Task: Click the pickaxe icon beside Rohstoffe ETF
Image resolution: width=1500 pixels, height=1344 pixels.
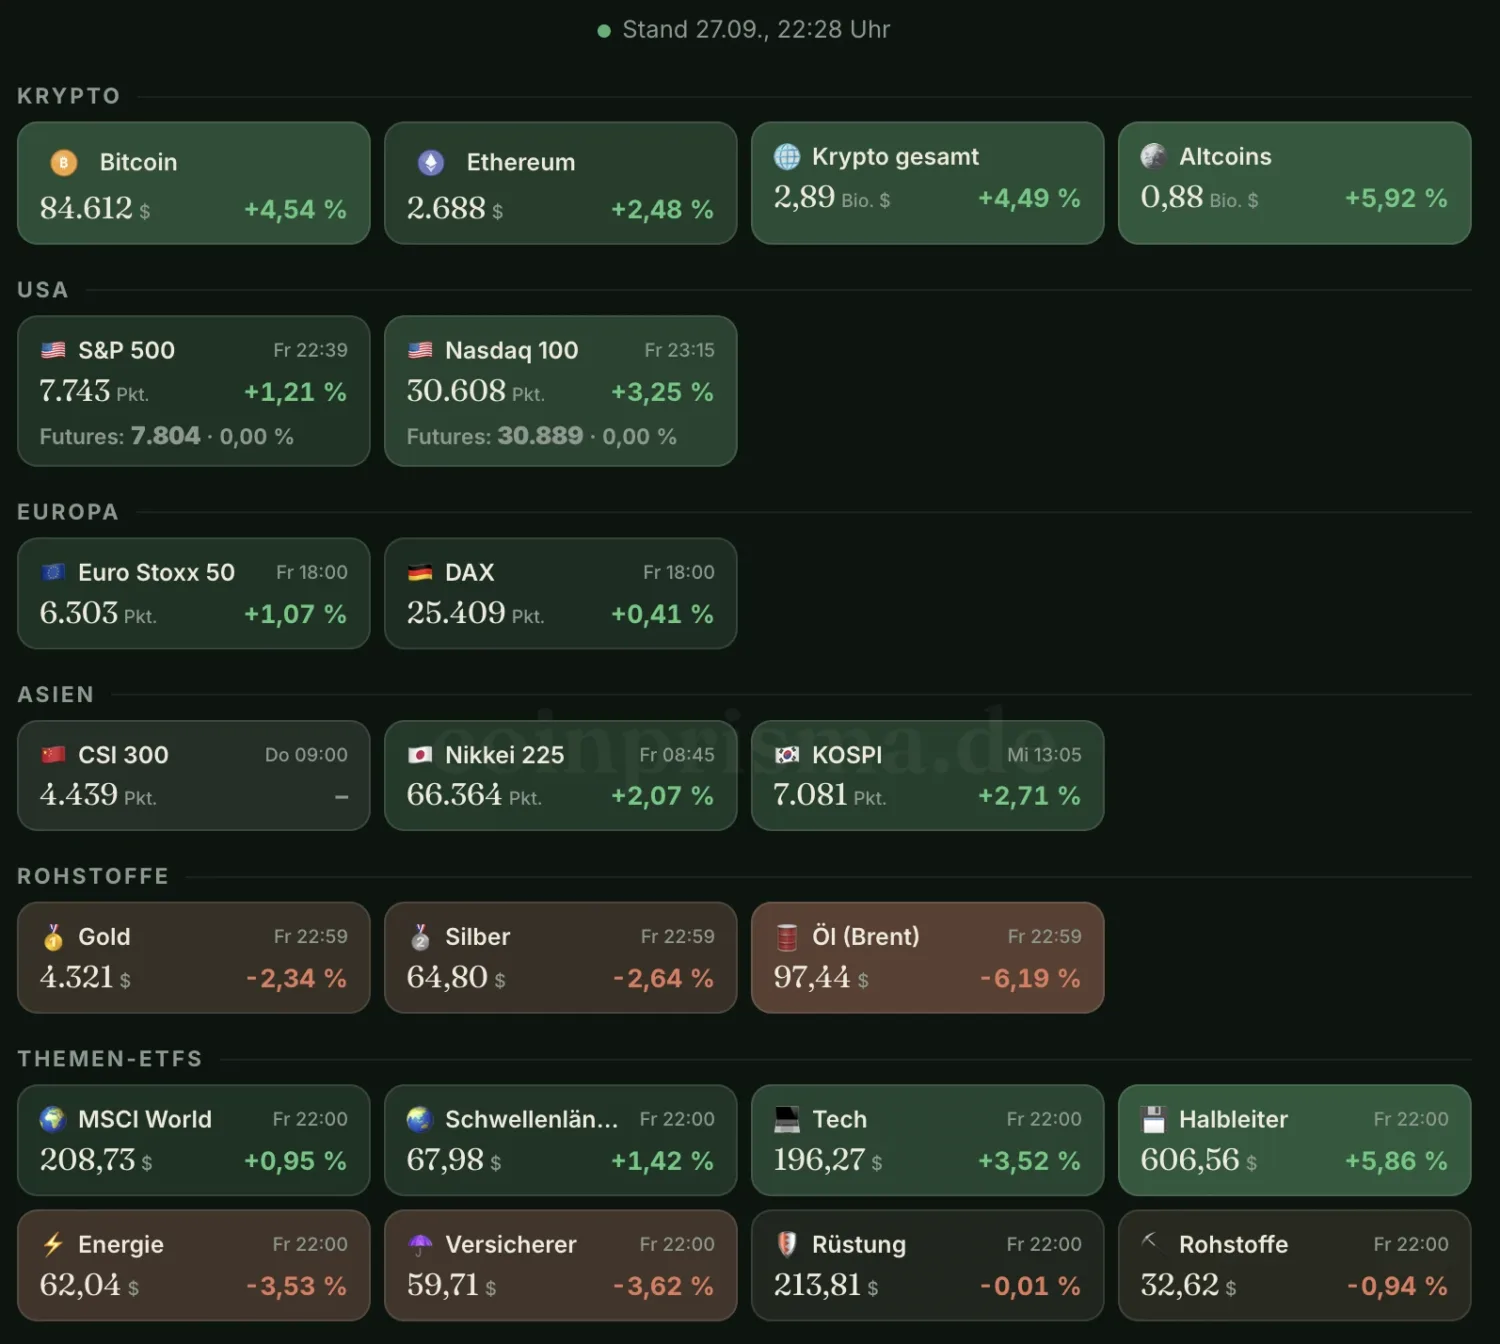Action: tap(1154, 1243)
